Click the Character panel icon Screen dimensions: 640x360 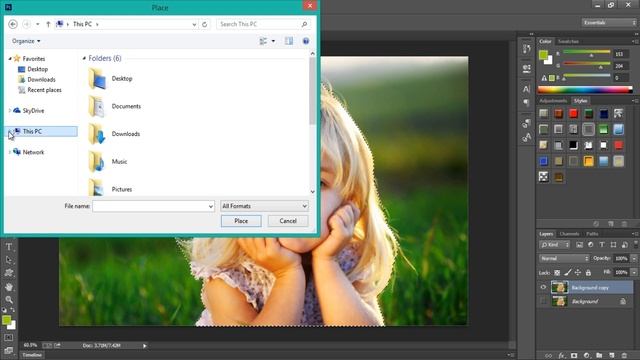527,89
